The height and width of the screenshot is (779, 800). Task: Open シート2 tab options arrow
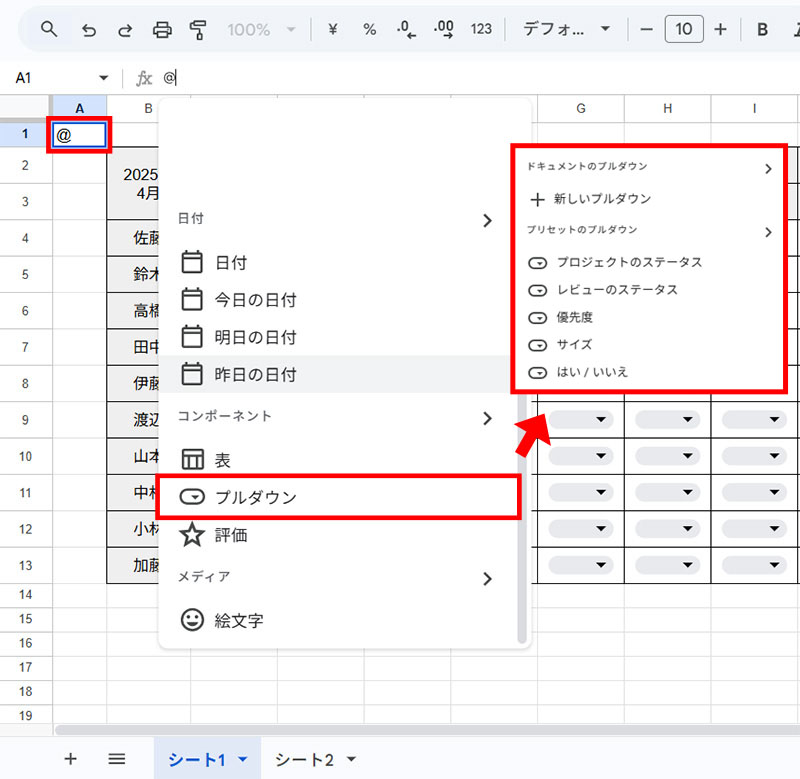pos(351,759)
